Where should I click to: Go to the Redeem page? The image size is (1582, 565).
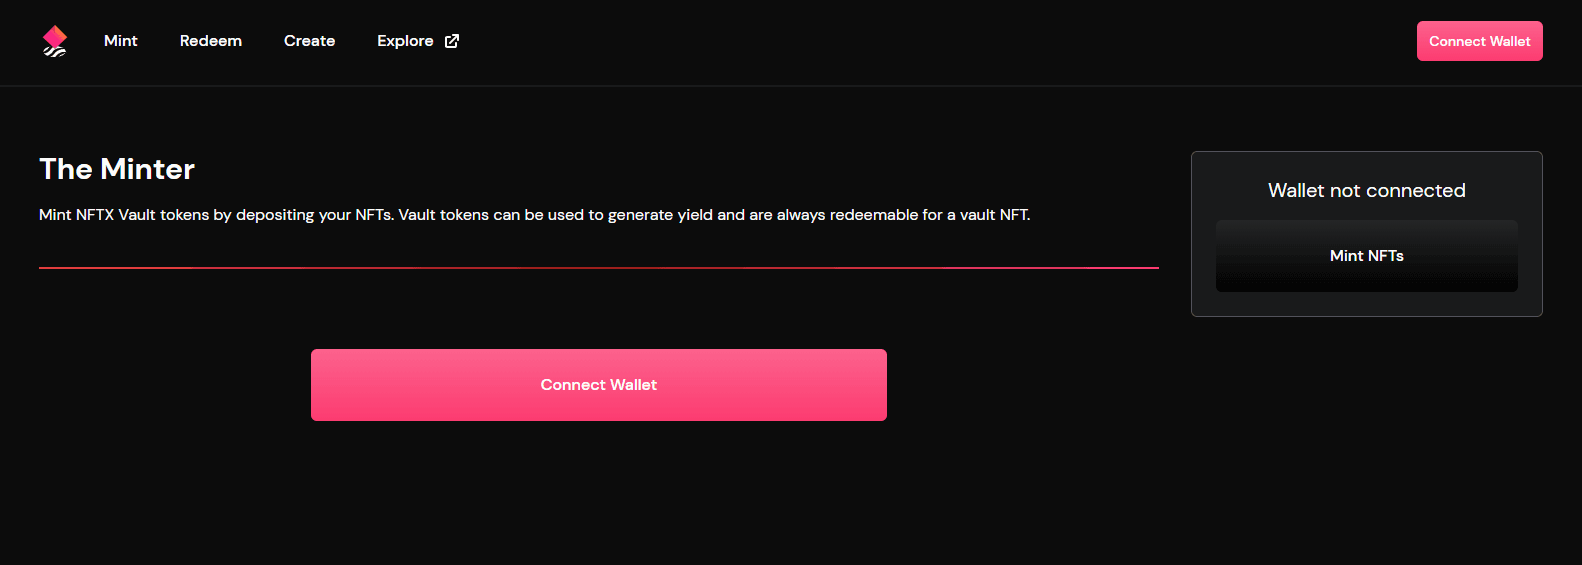tap(211, 41)
